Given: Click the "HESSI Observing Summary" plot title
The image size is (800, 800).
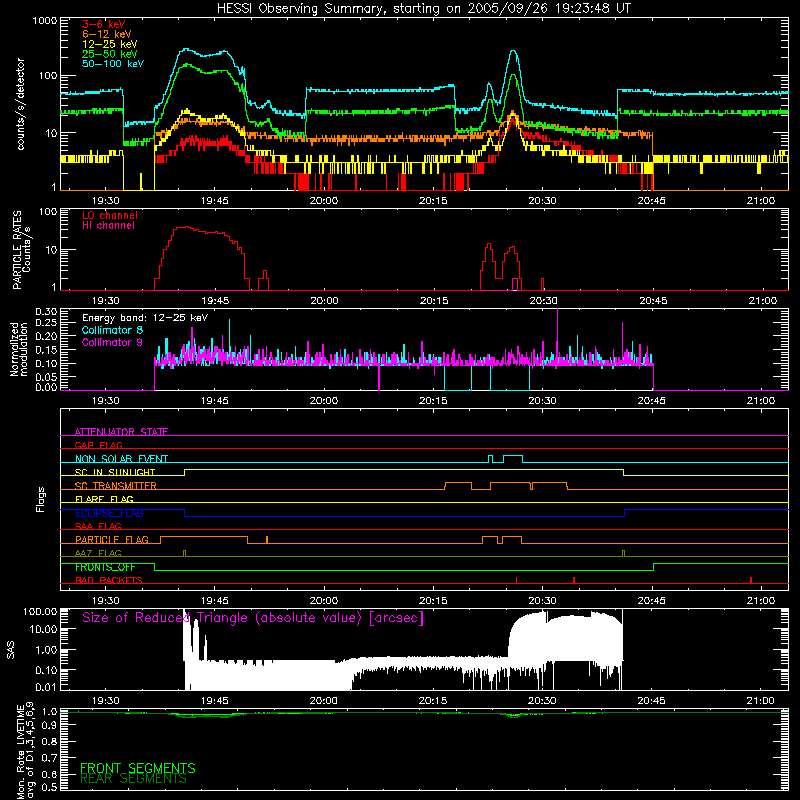Looking at the screenshot, I should pyautogui.click(x=424, y=9).
